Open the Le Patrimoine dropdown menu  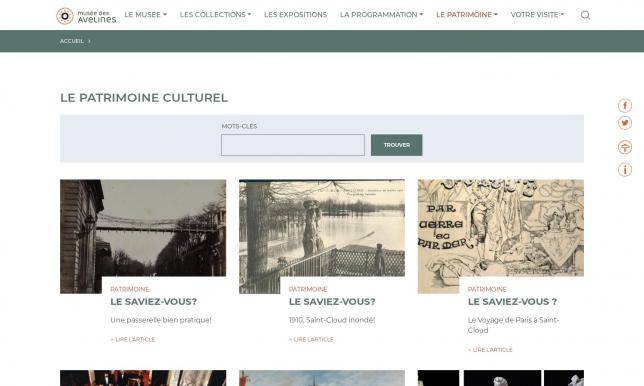pyautogui.click(x=467, y=15)
